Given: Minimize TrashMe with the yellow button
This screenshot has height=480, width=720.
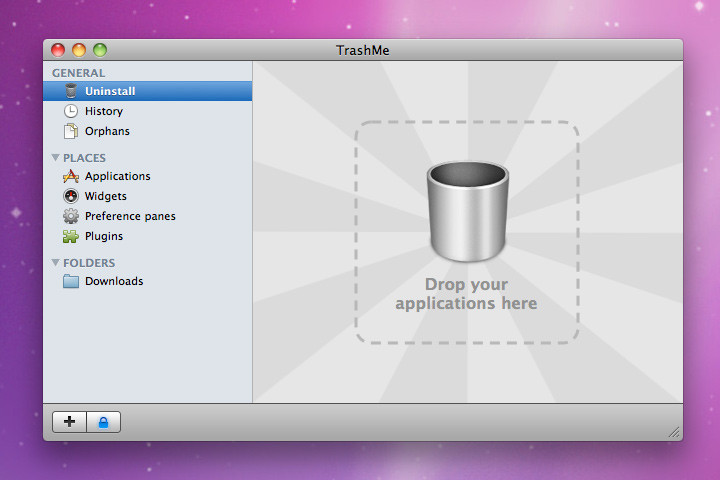Looking at the screenshot, I should (x=79, y=50).
